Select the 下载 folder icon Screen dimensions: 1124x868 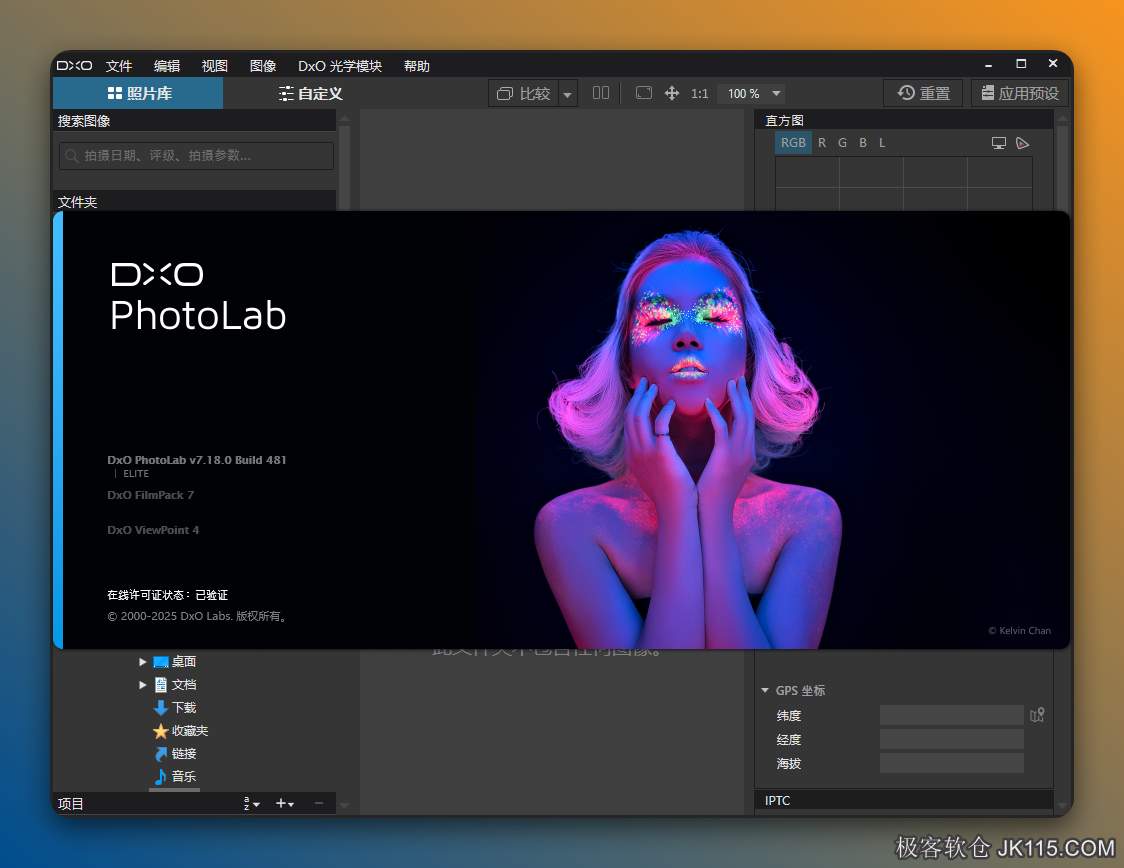161,707
